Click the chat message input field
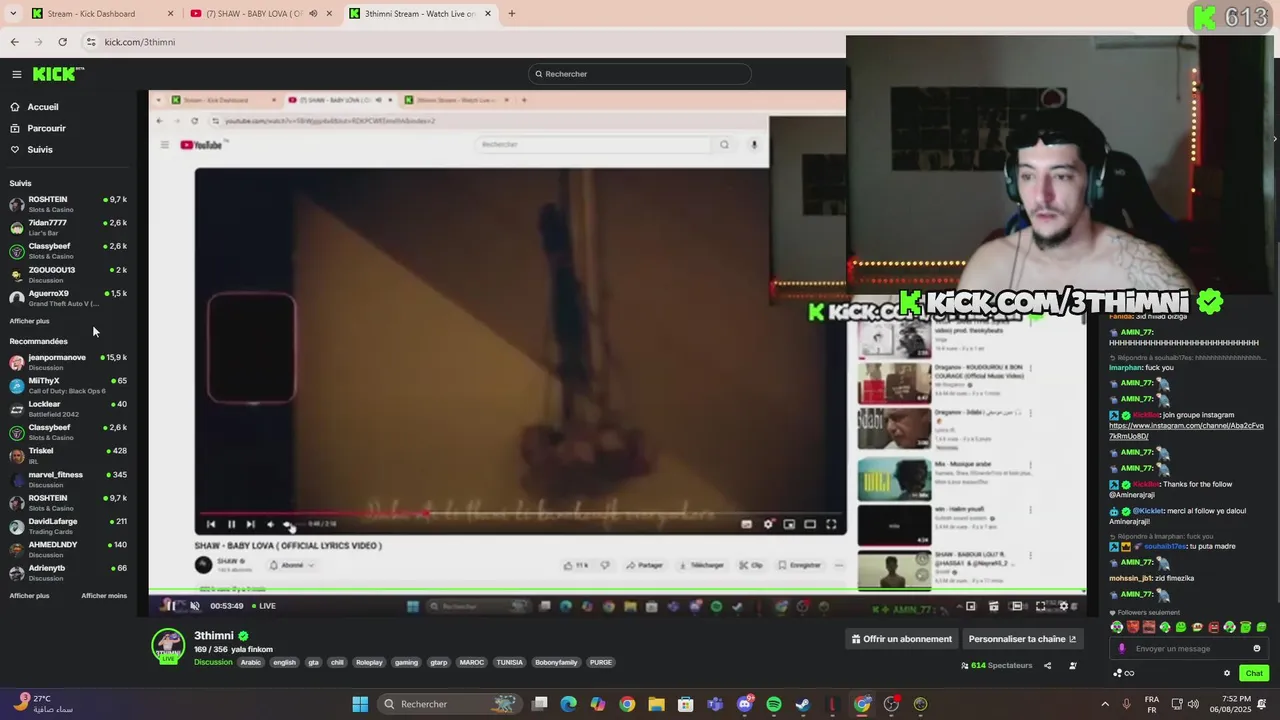The image size is (1280, 720). tap(1190, 649)
